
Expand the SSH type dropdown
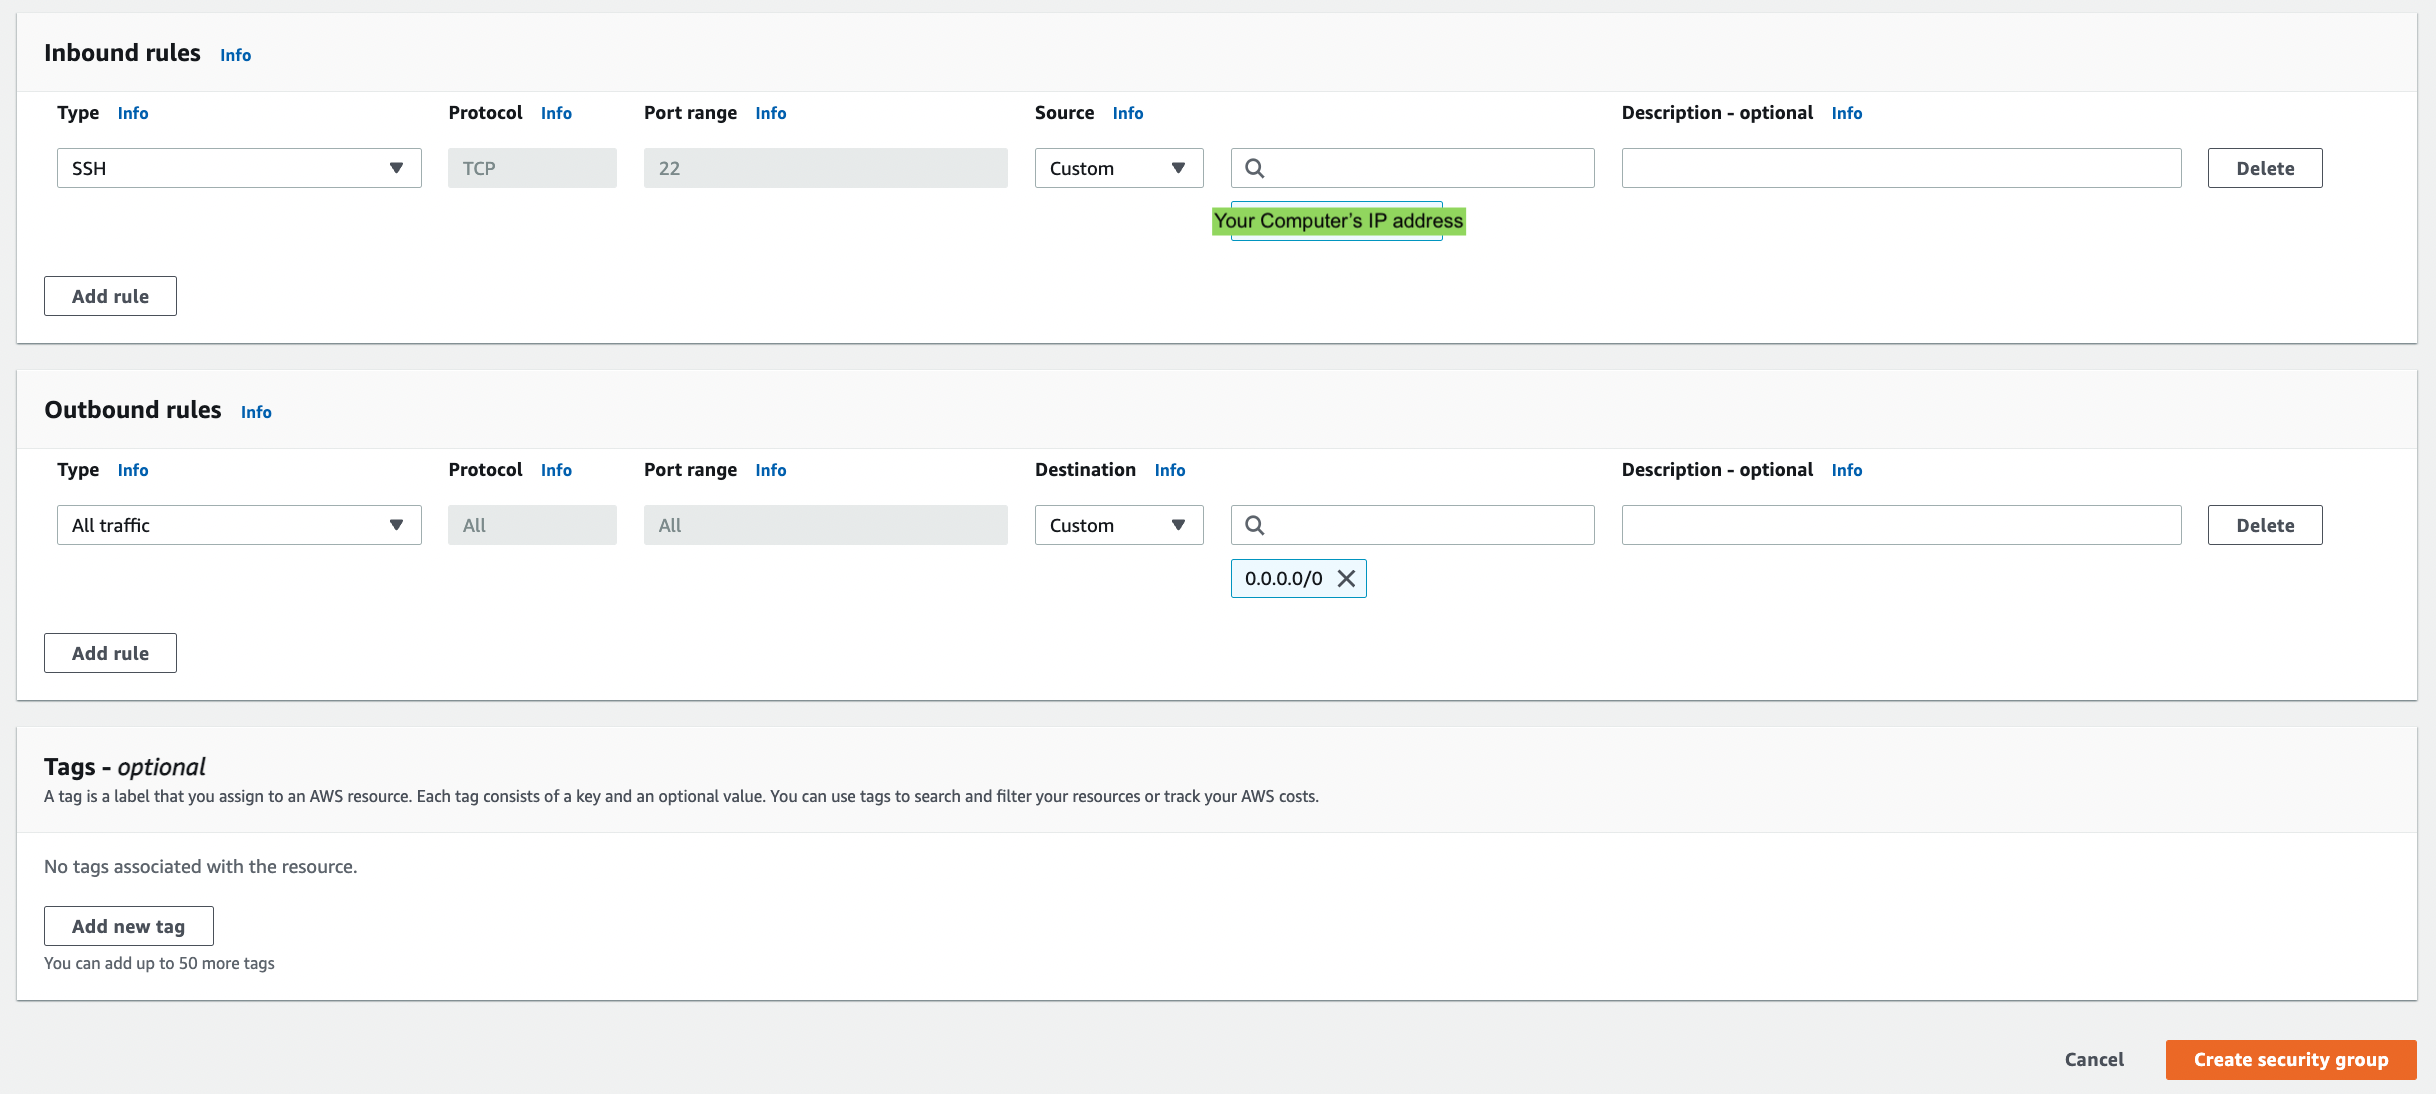click(x=239, y=169)
